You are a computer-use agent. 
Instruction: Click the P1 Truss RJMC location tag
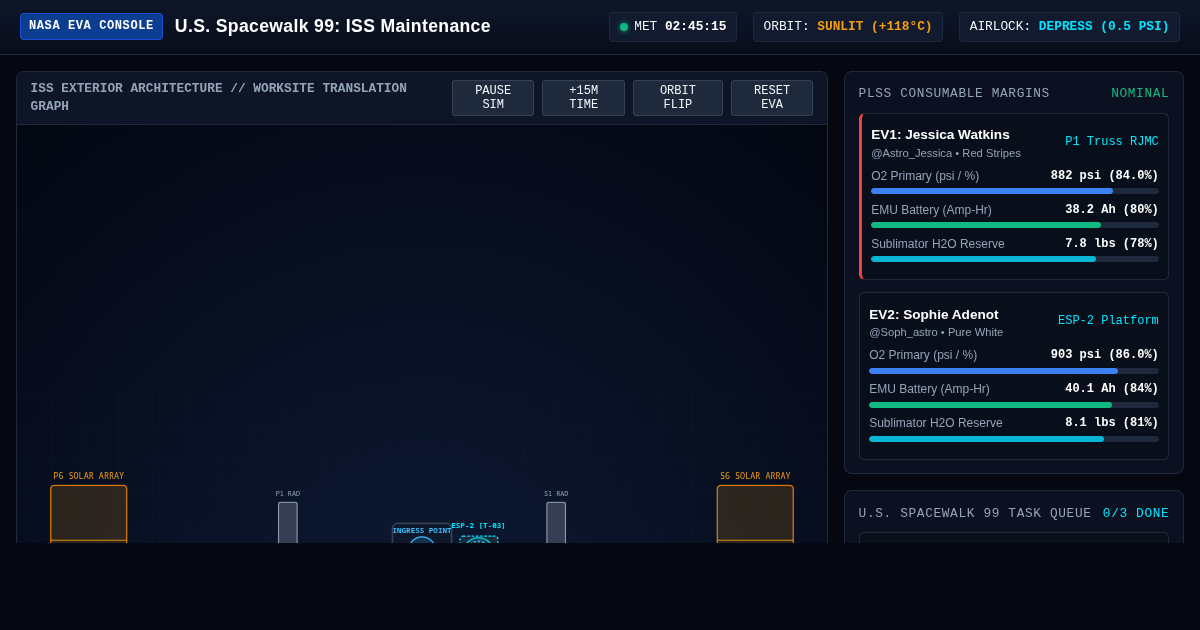pos(1112,142)
